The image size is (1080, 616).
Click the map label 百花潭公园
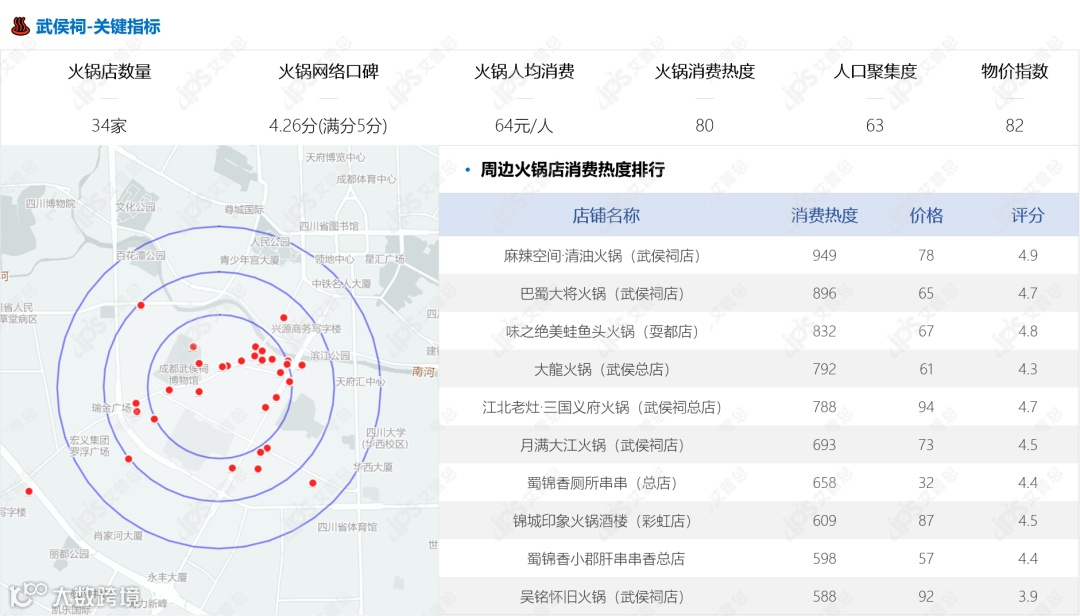141,256
